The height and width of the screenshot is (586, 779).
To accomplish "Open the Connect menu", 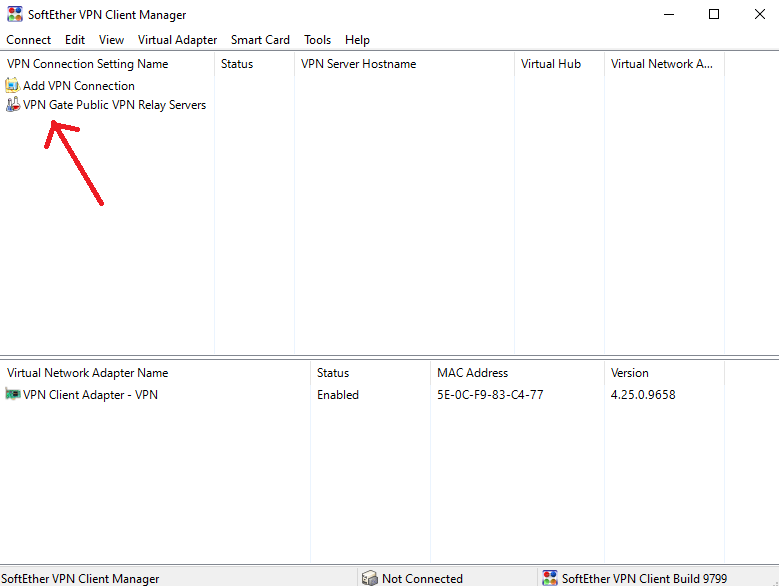I will coord(28,40).
